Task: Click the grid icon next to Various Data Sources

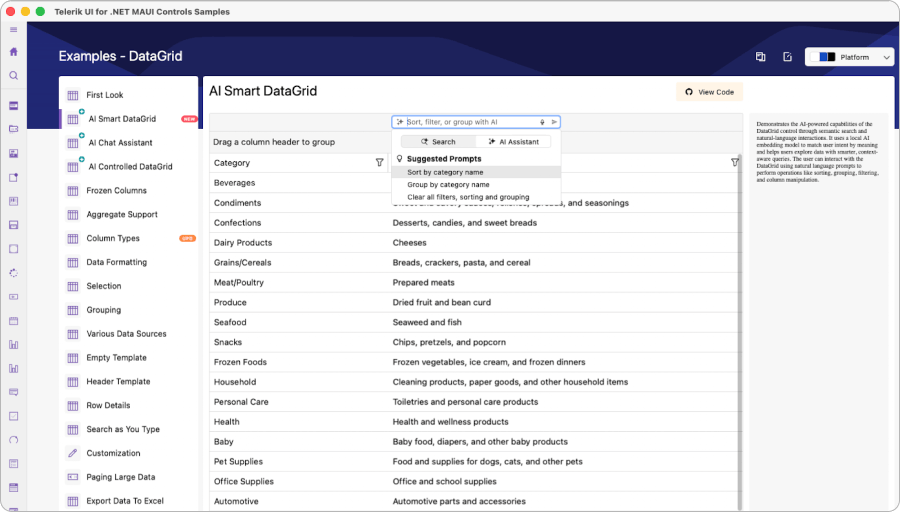Action: (x=73, y=334)
